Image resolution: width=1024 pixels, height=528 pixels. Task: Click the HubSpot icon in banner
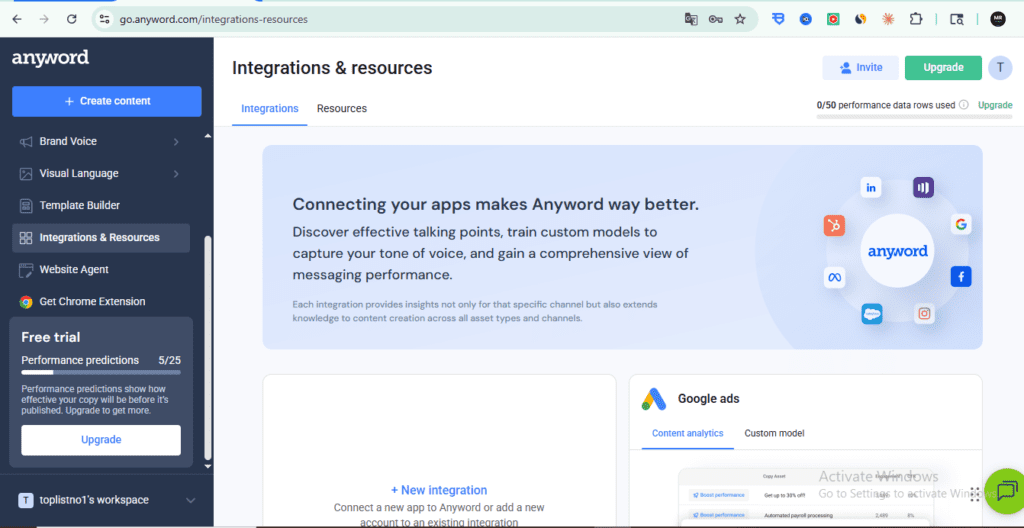834,225
